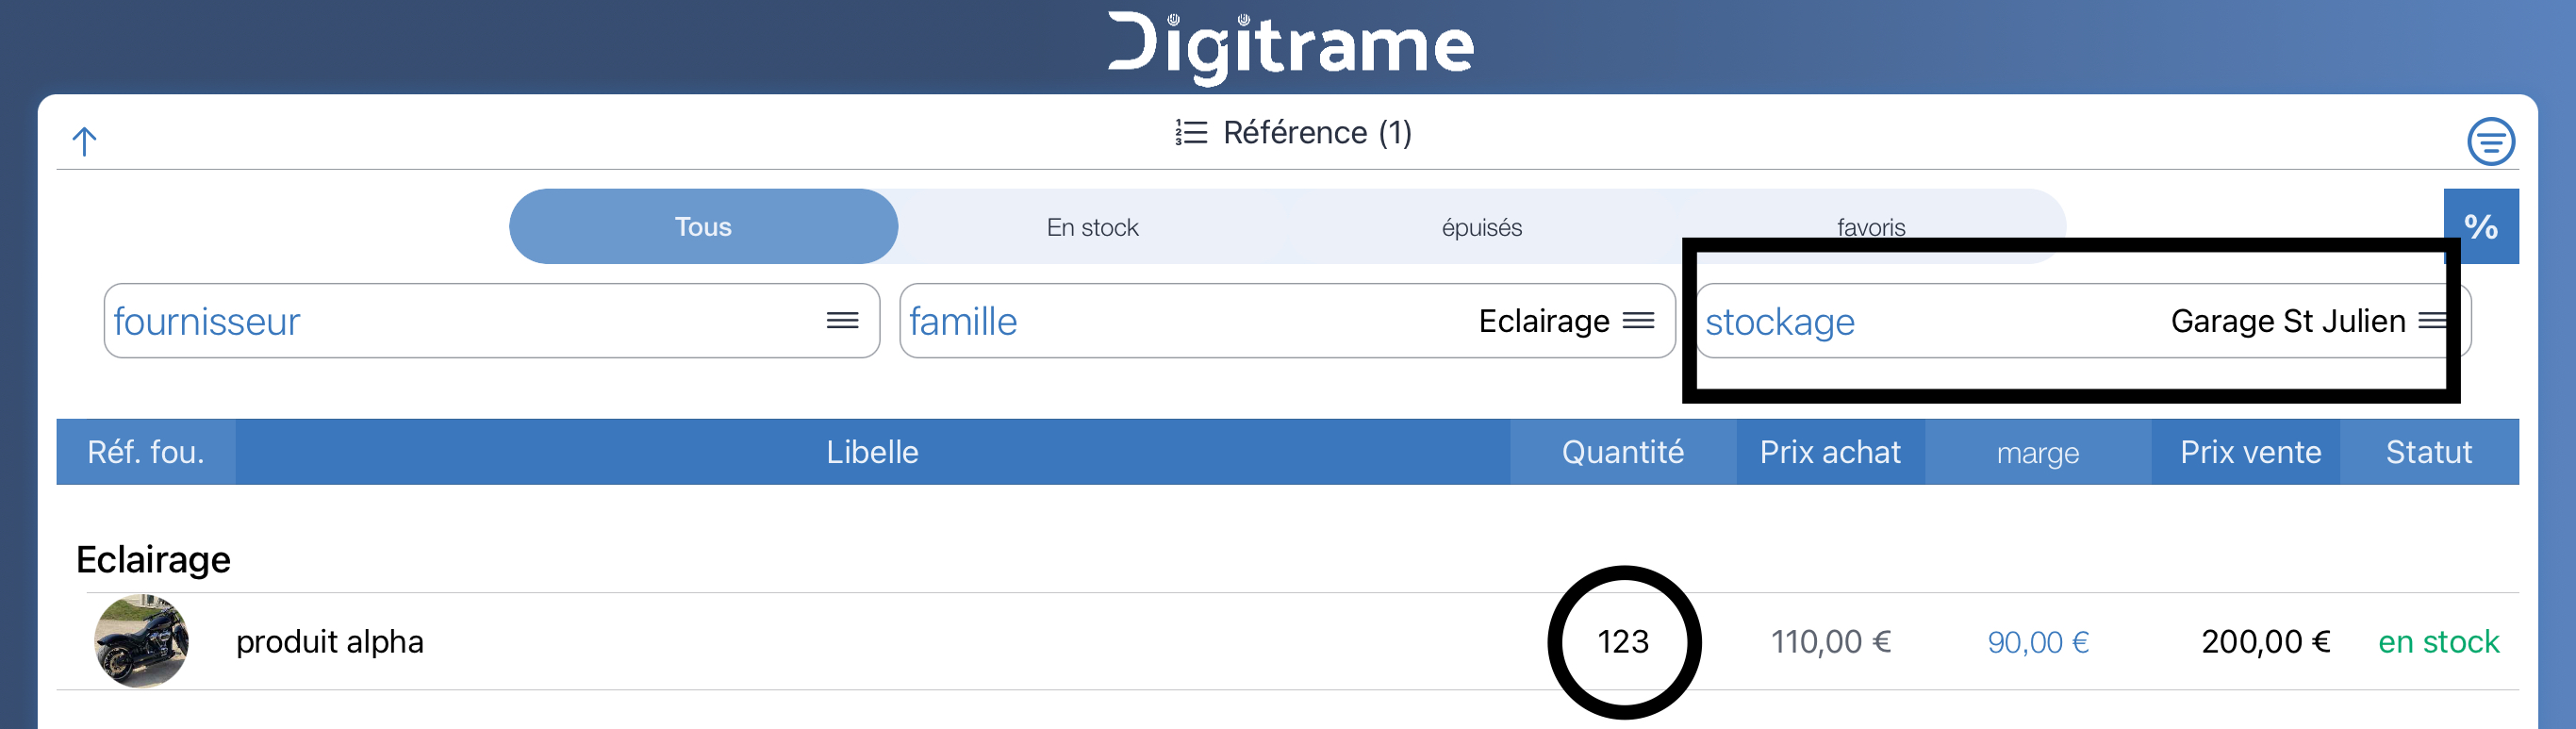Click the Eclairage group heading
2576x729 pixels.
(153, 559)
